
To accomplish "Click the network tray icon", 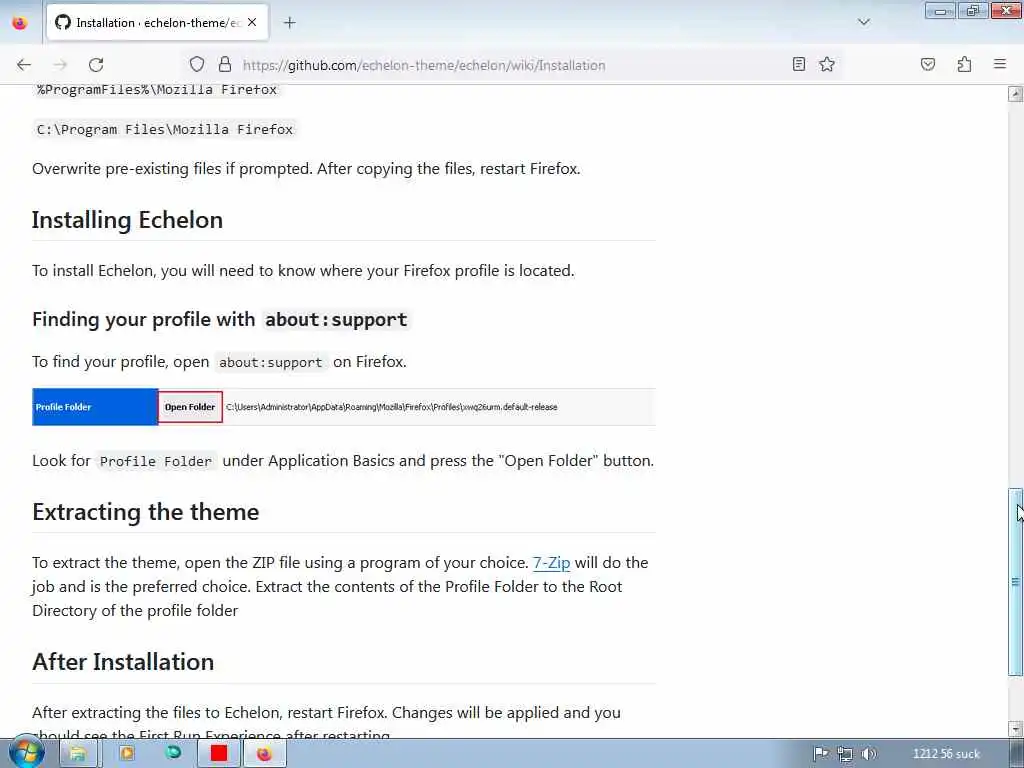I will (x=844, y=754).
